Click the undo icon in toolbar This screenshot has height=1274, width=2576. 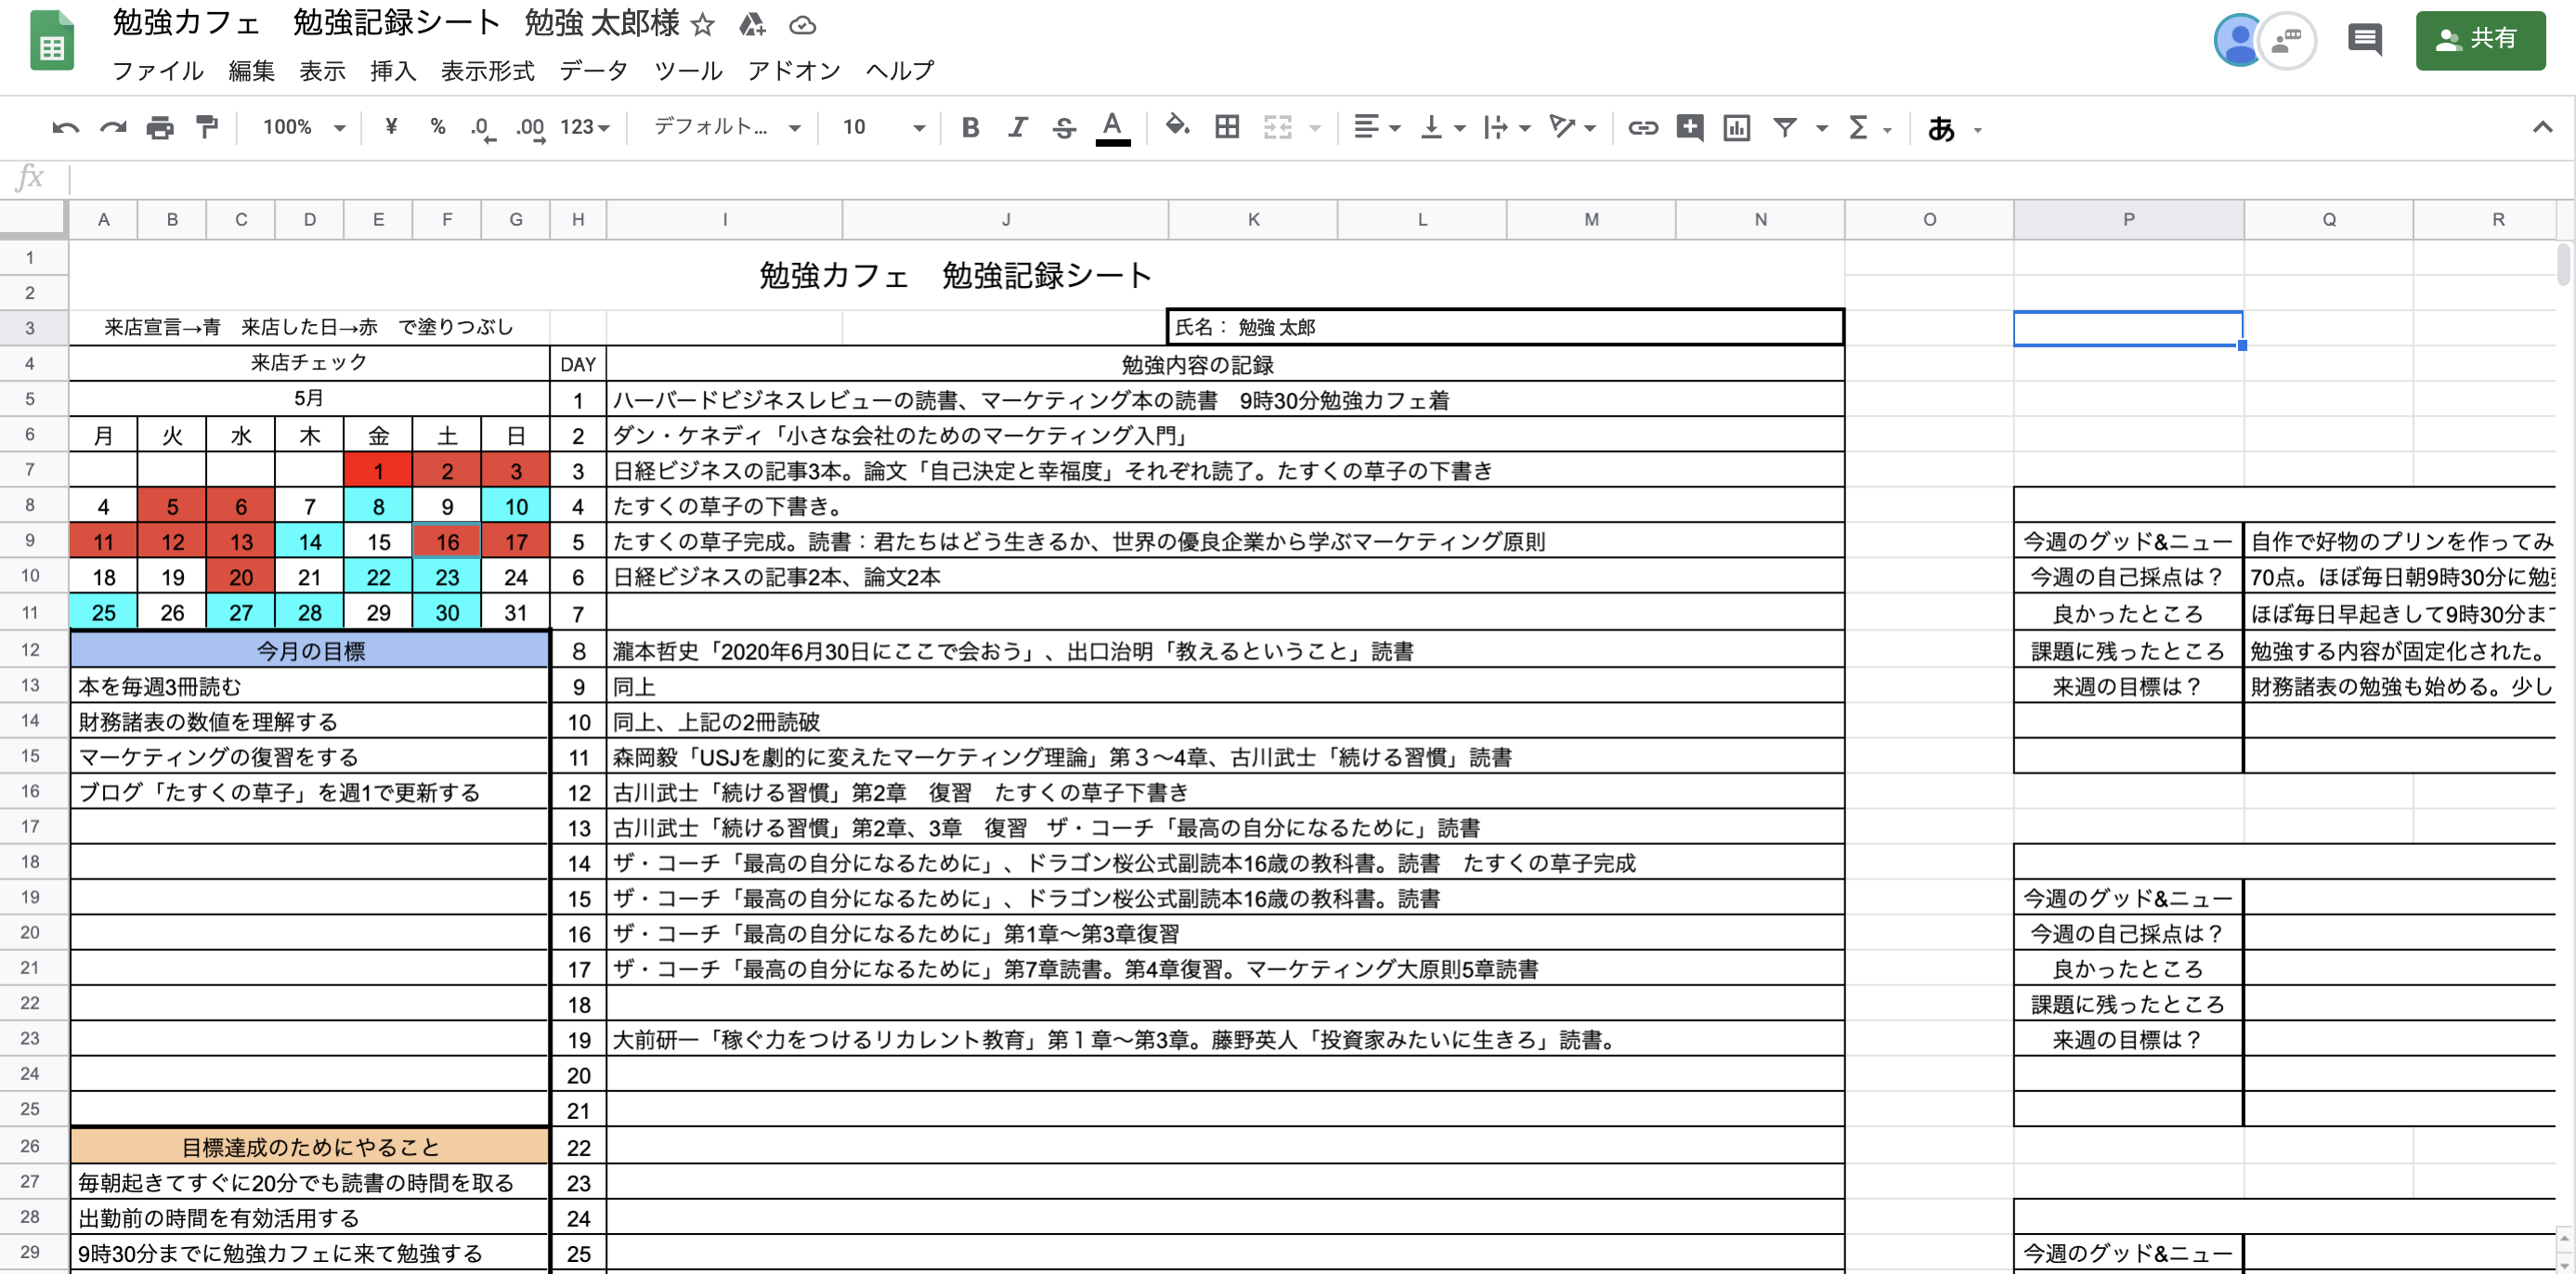click(x=65, y=127)
